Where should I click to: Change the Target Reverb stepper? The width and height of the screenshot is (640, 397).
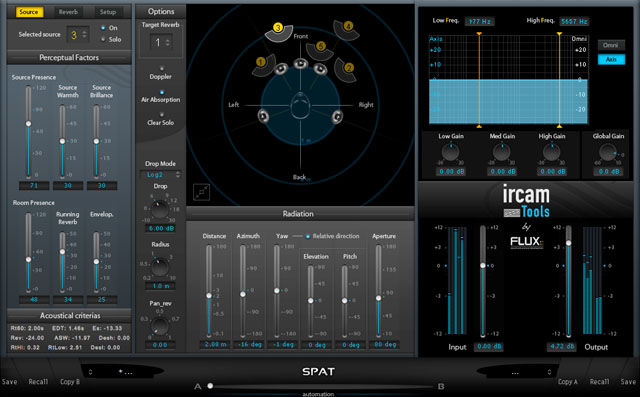(168, 42)
